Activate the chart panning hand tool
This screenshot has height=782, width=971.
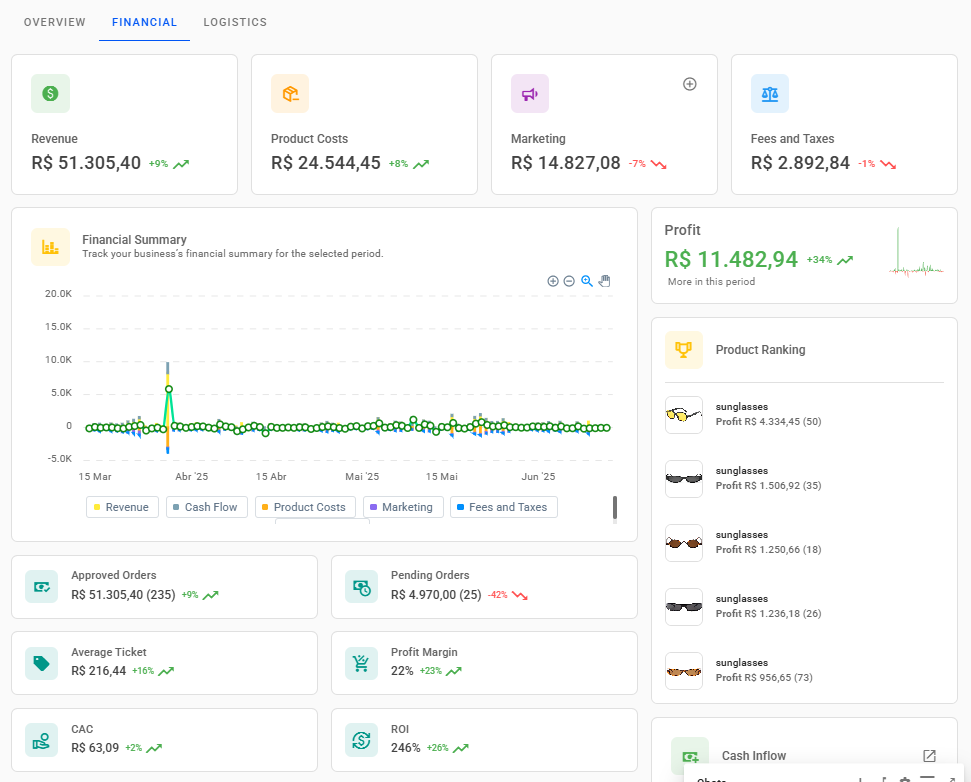(x=604, y=281)
